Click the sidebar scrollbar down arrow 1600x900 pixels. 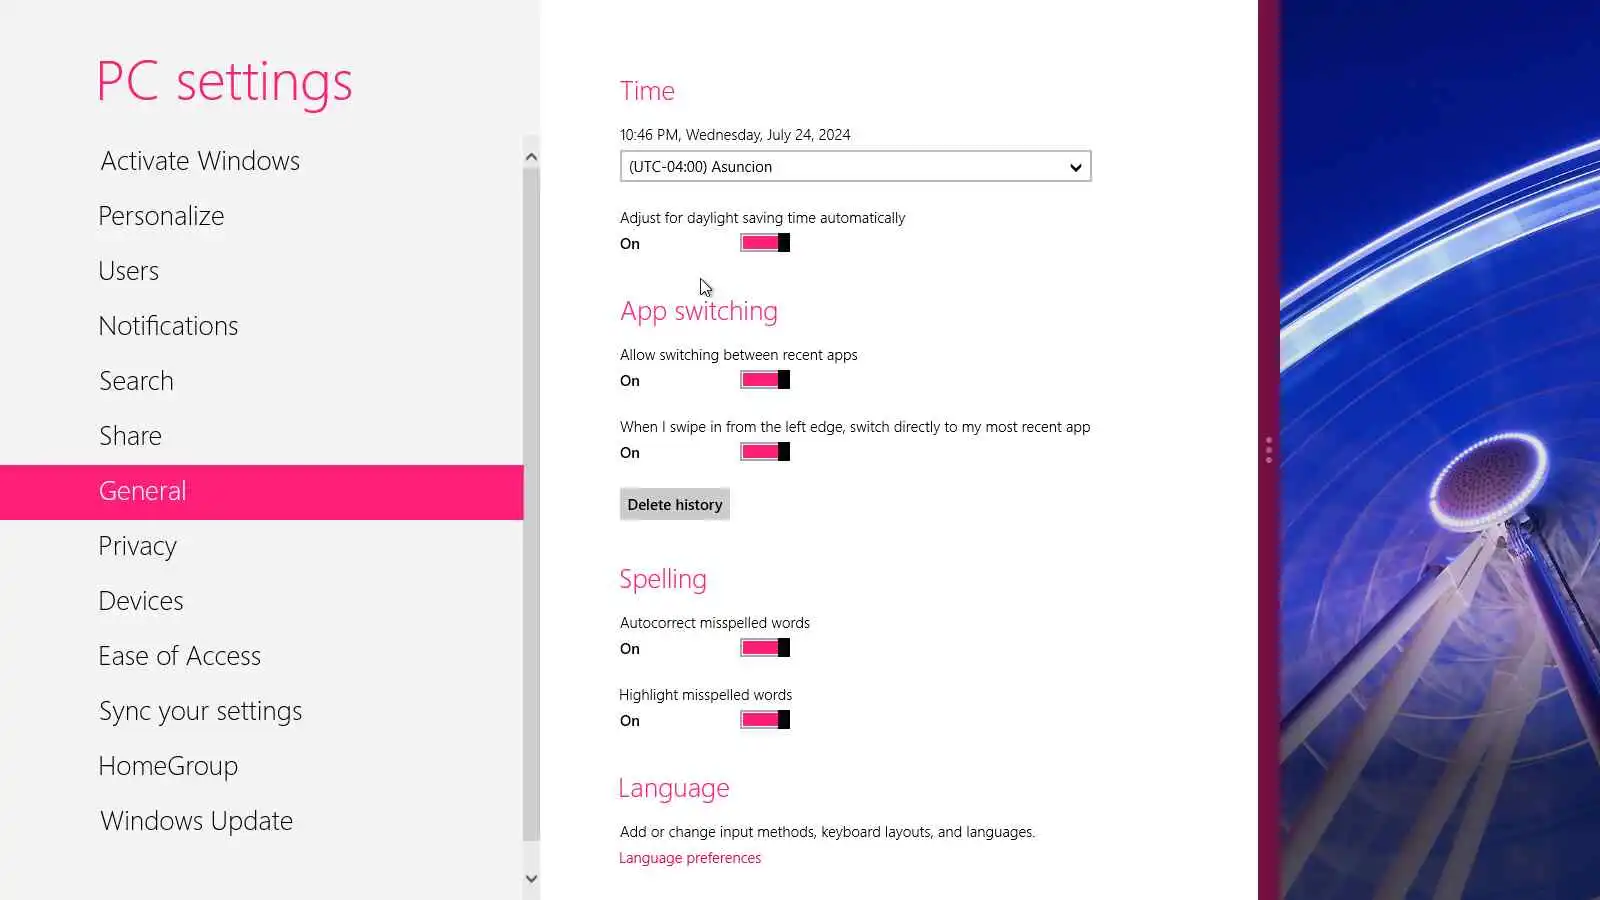(531, 879)
